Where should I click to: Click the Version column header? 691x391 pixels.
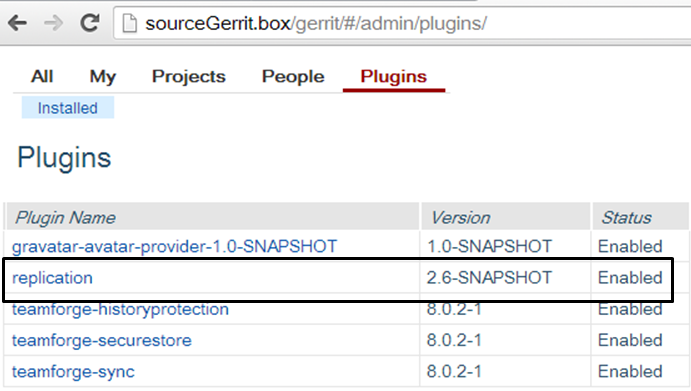(505, 217)
